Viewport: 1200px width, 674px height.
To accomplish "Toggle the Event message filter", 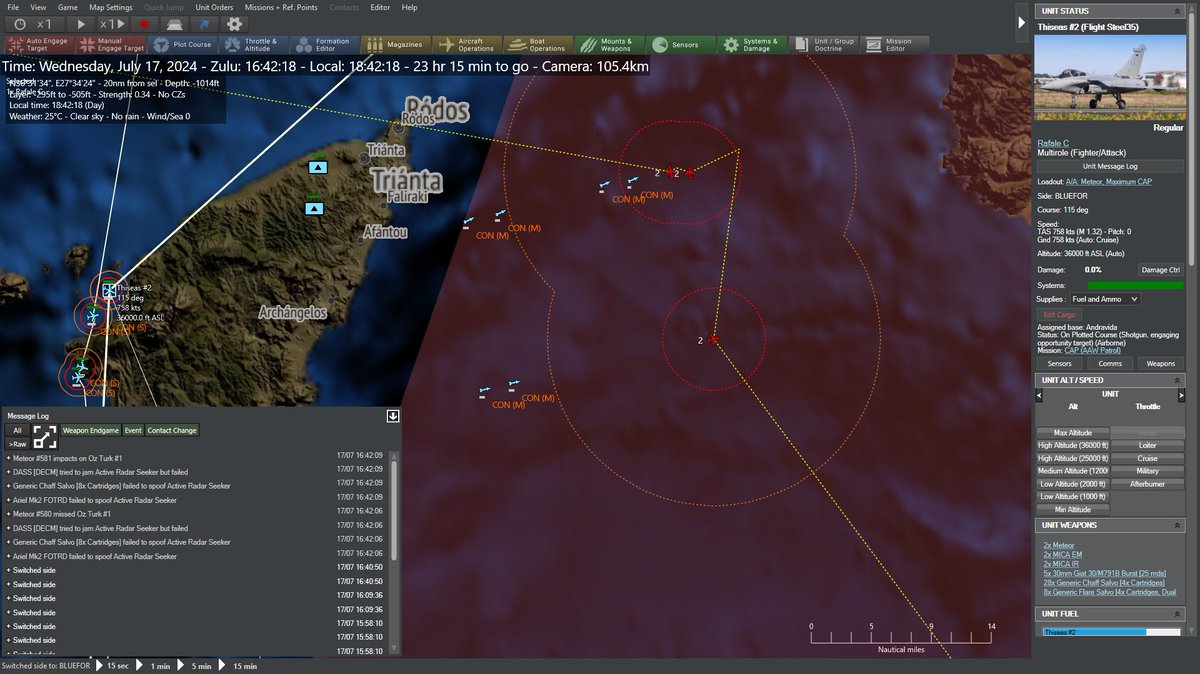I will point(133,430).
